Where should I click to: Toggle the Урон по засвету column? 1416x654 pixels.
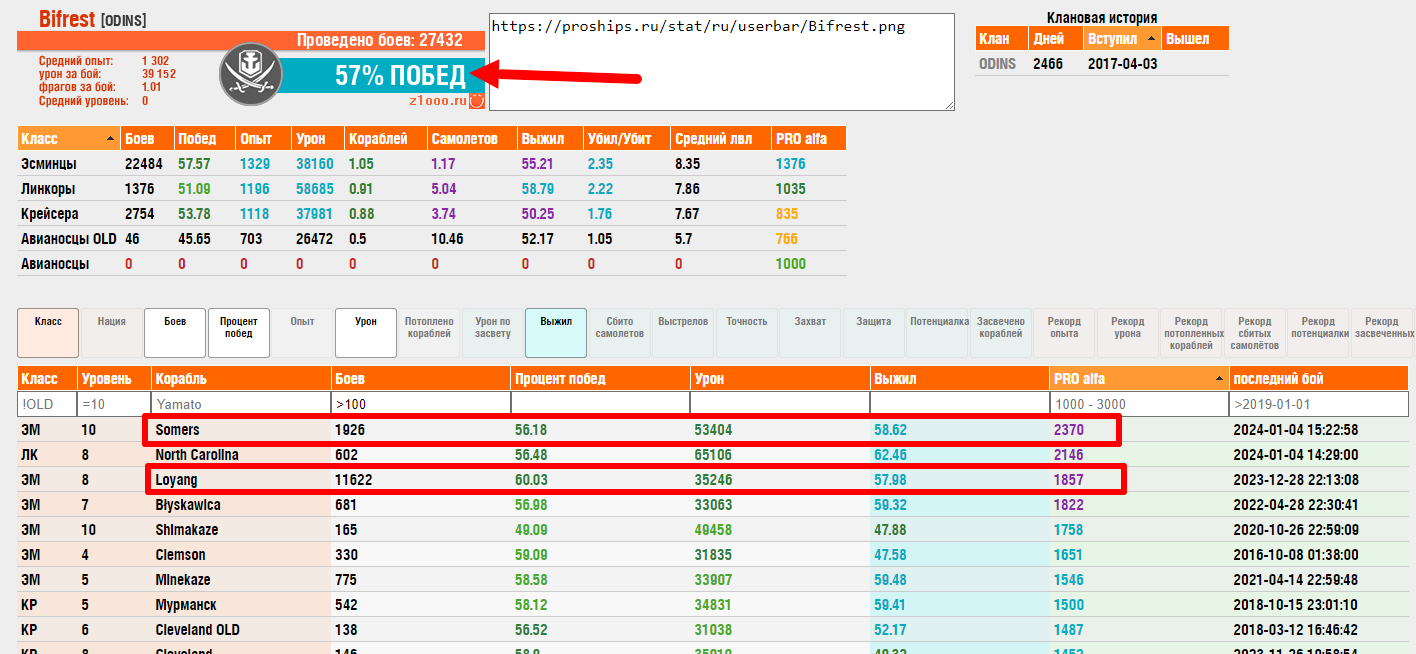[493, 333]
